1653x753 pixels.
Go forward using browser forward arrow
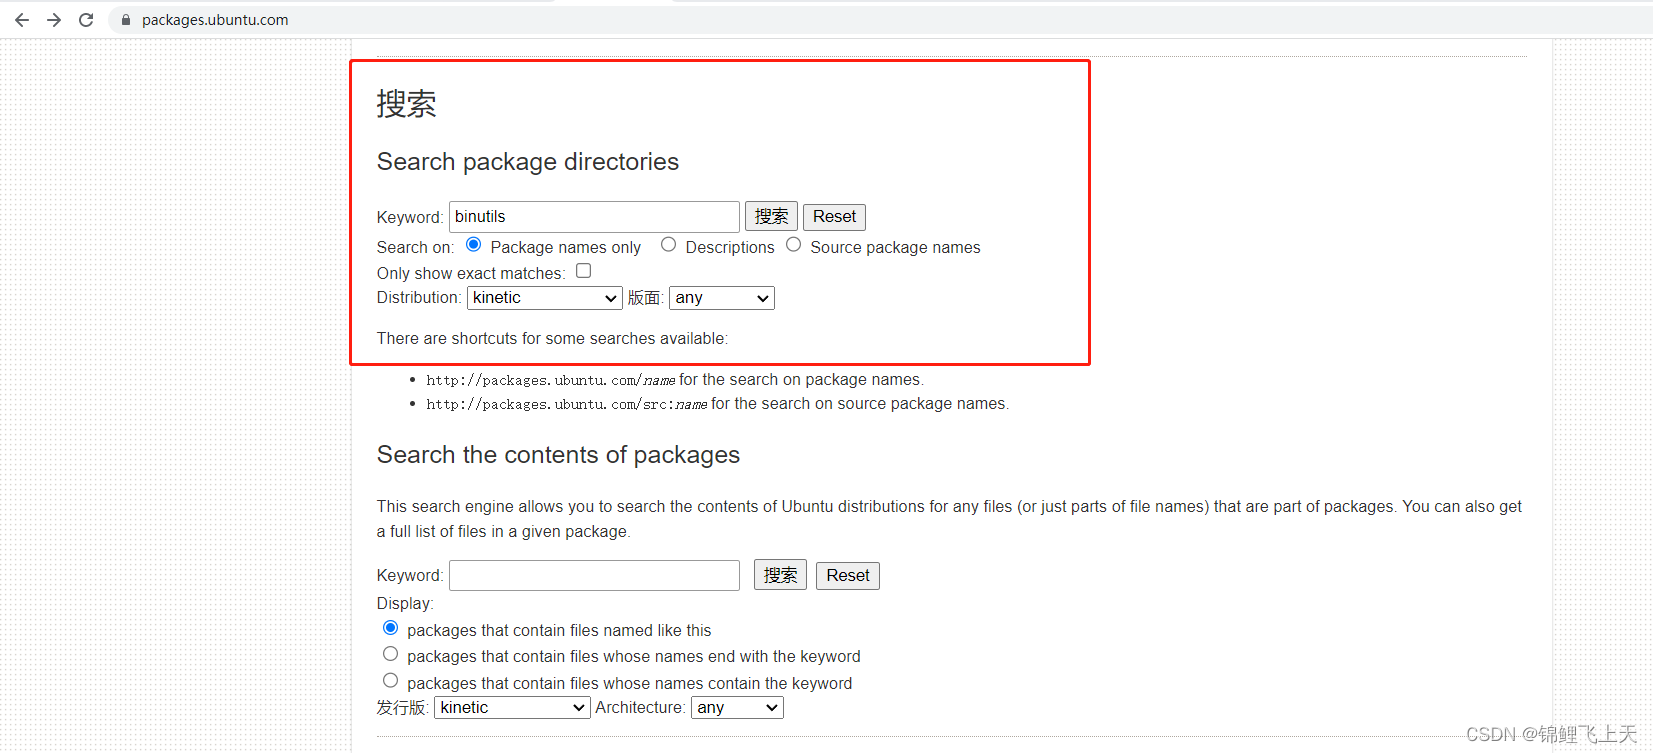54,20
